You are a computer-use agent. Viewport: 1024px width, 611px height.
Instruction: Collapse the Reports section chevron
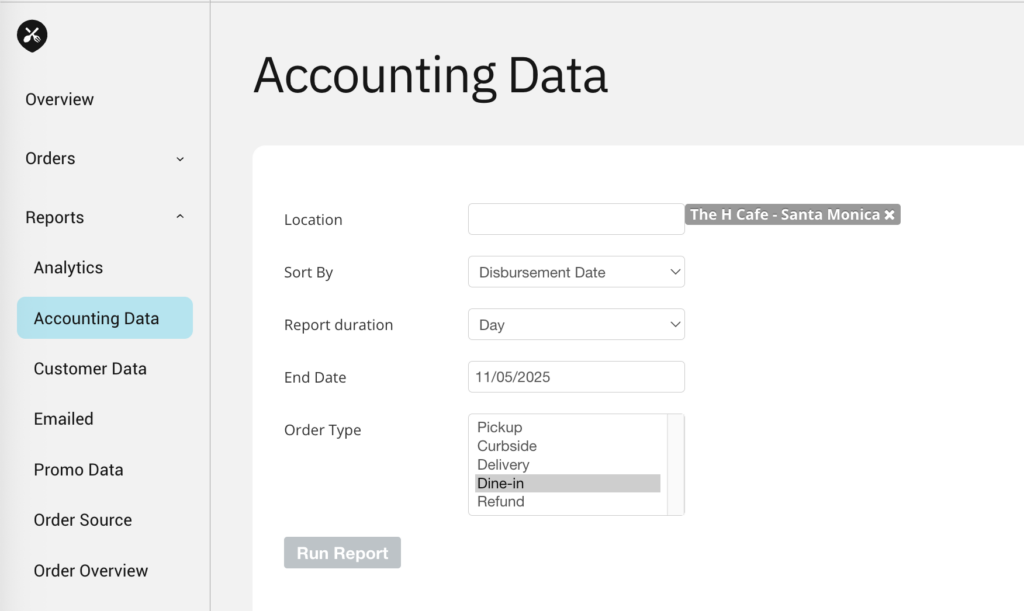click(x=180, y=217)
